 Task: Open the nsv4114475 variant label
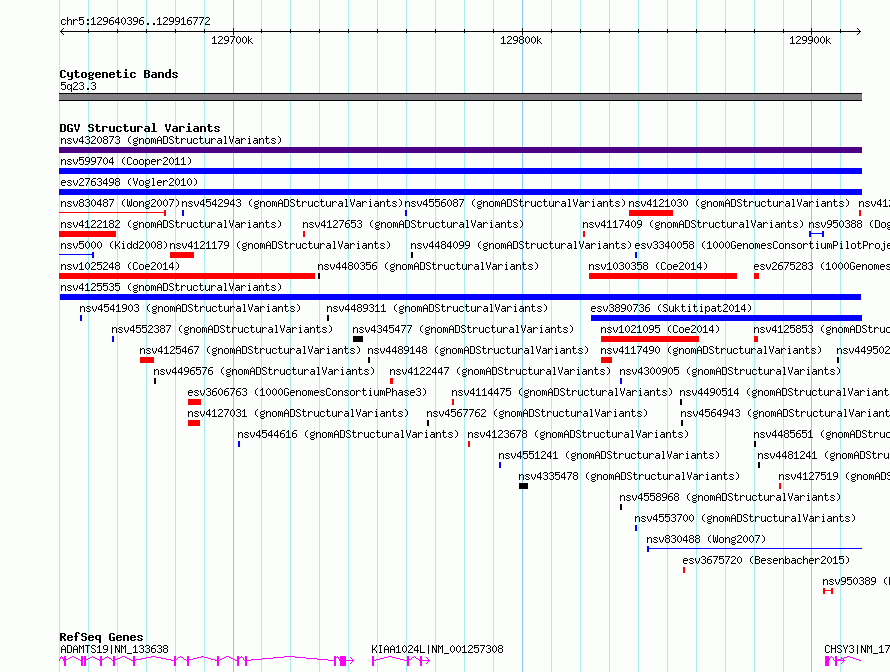coord(562,392)
